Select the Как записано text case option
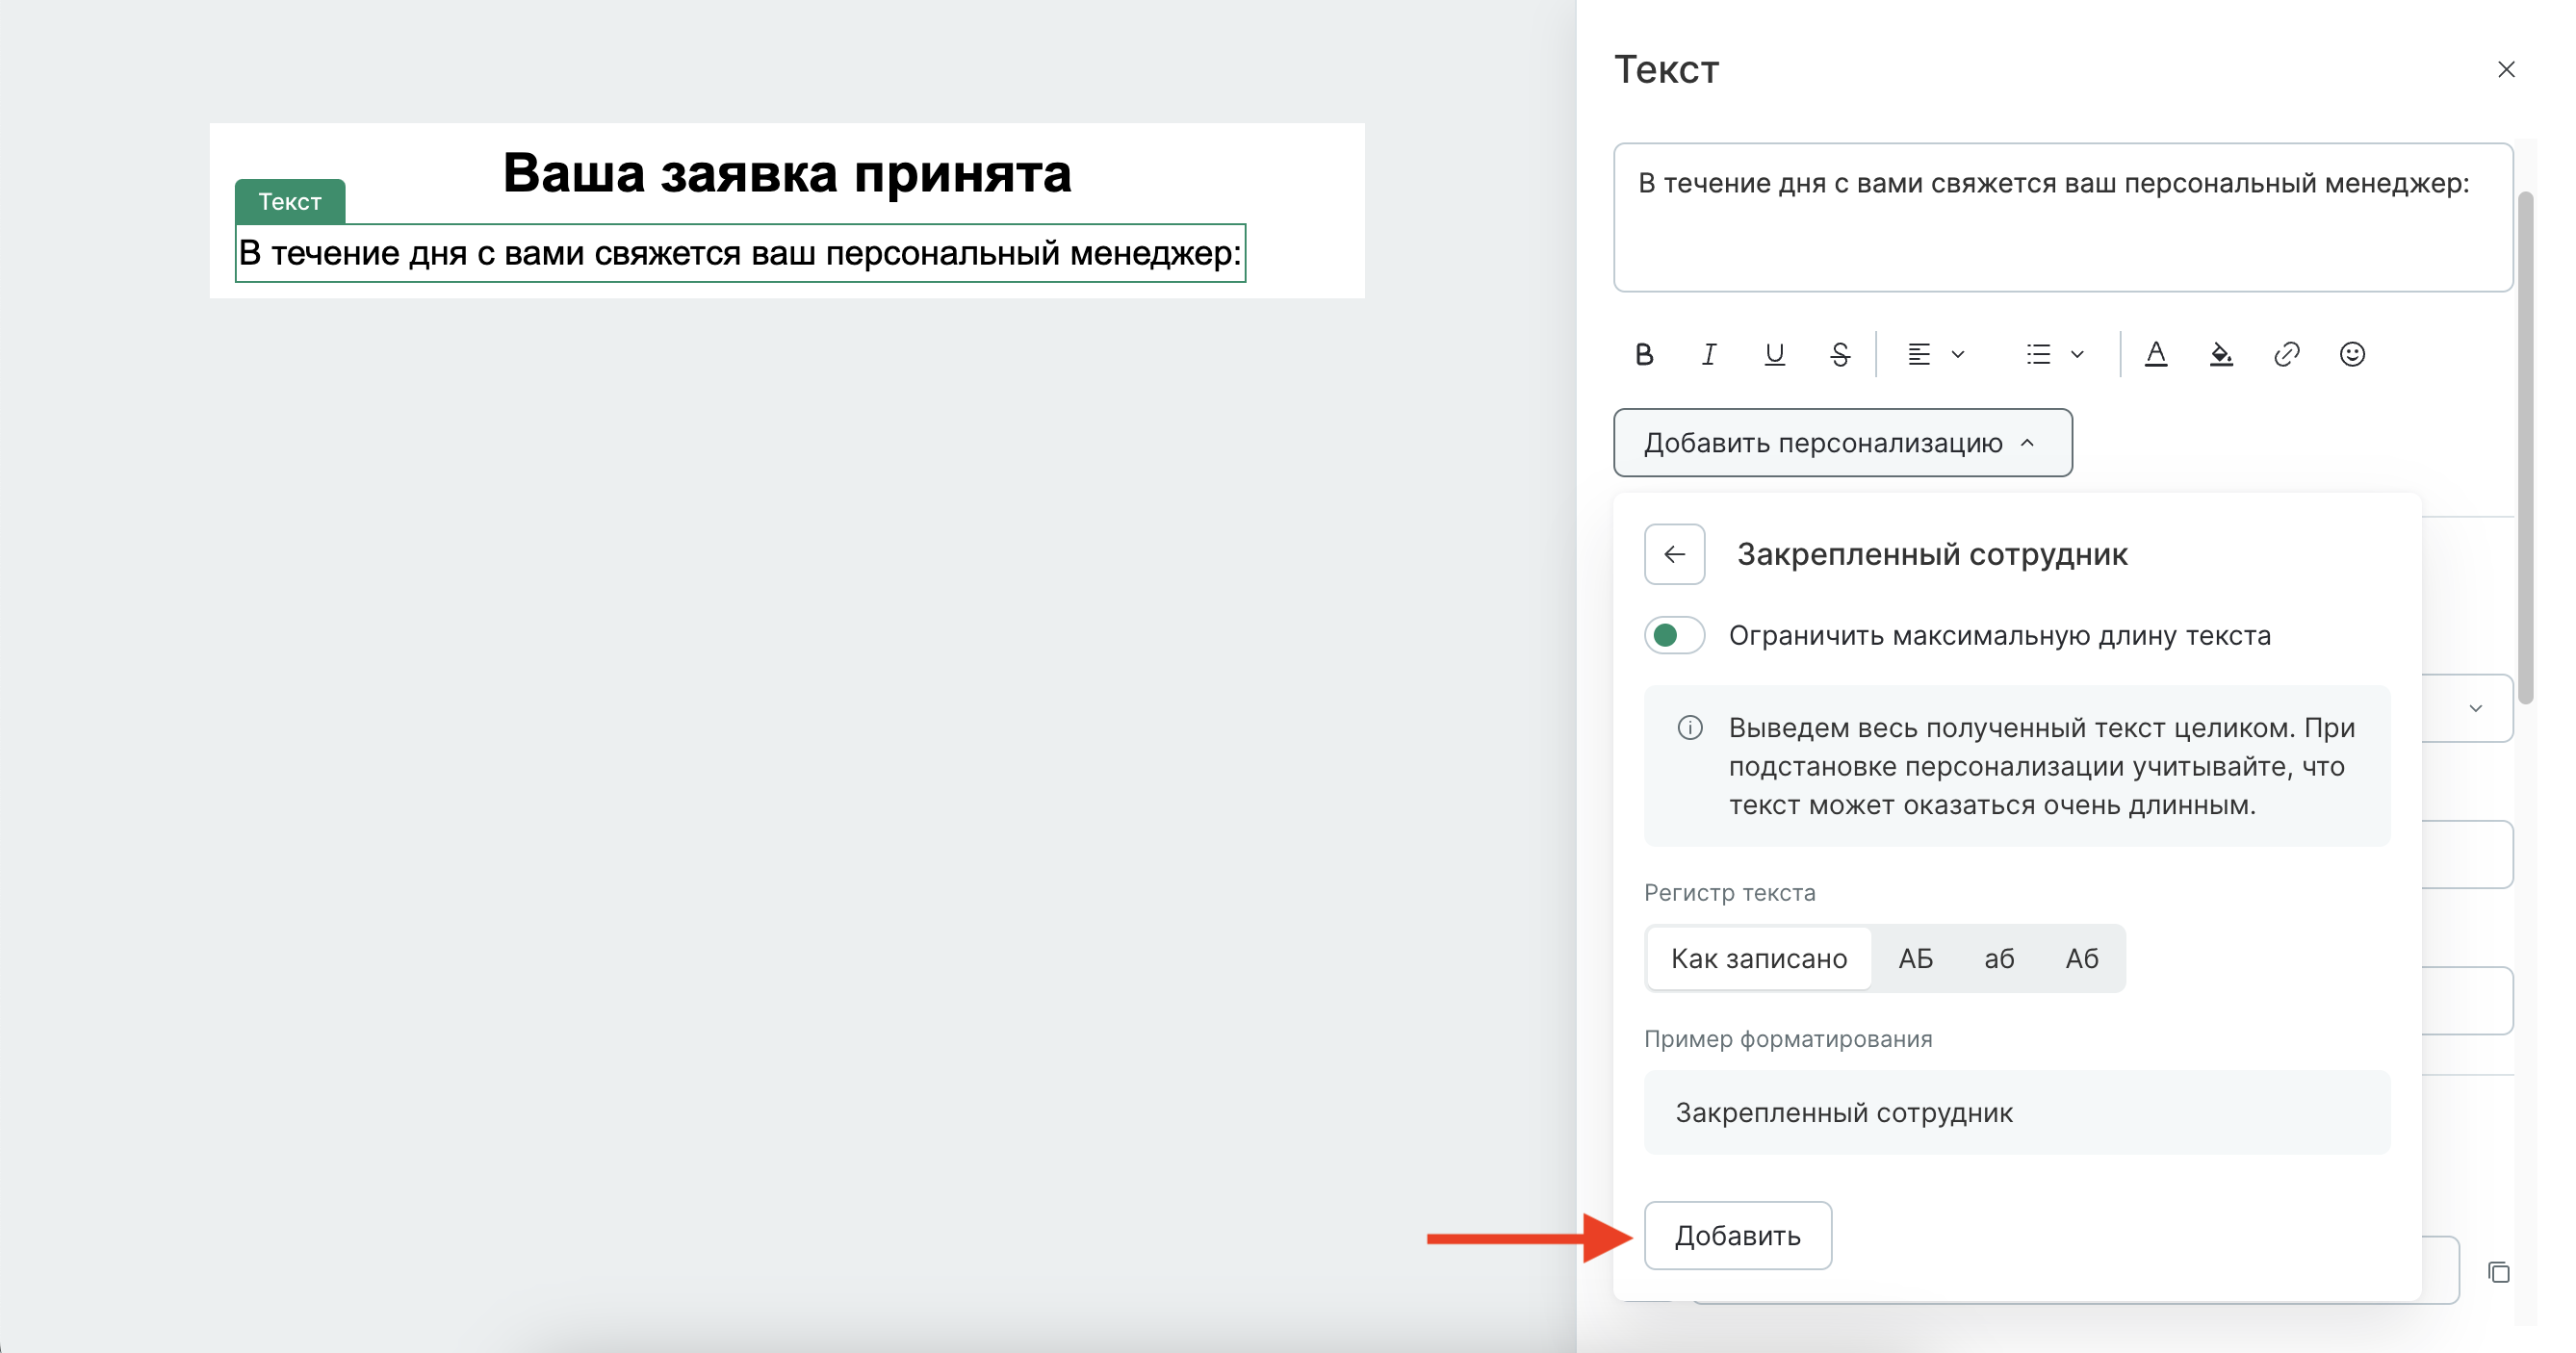The height and width of the screenshot is (1353, 2576). pyautogui.click(x=1759, y=958)
